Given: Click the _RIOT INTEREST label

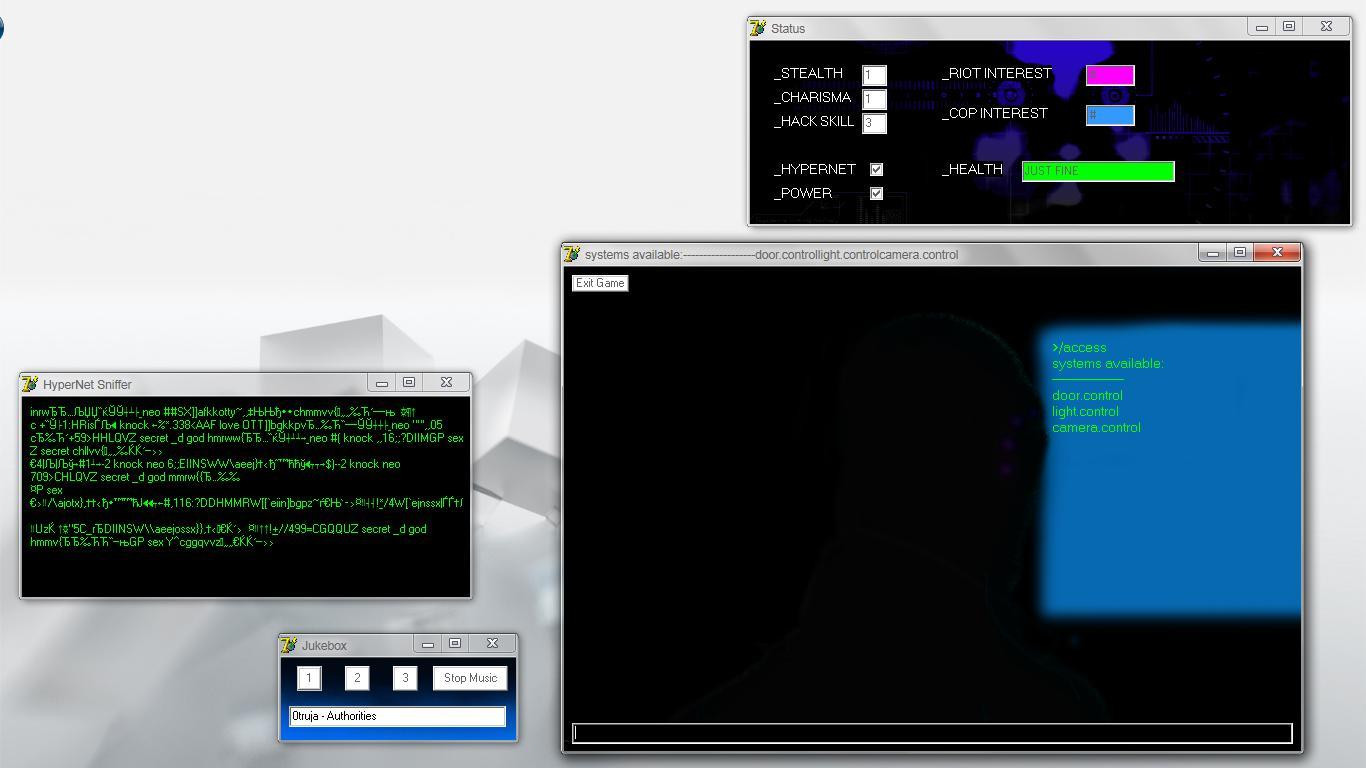Looking at the screenshot, I should tap(997, 73).
